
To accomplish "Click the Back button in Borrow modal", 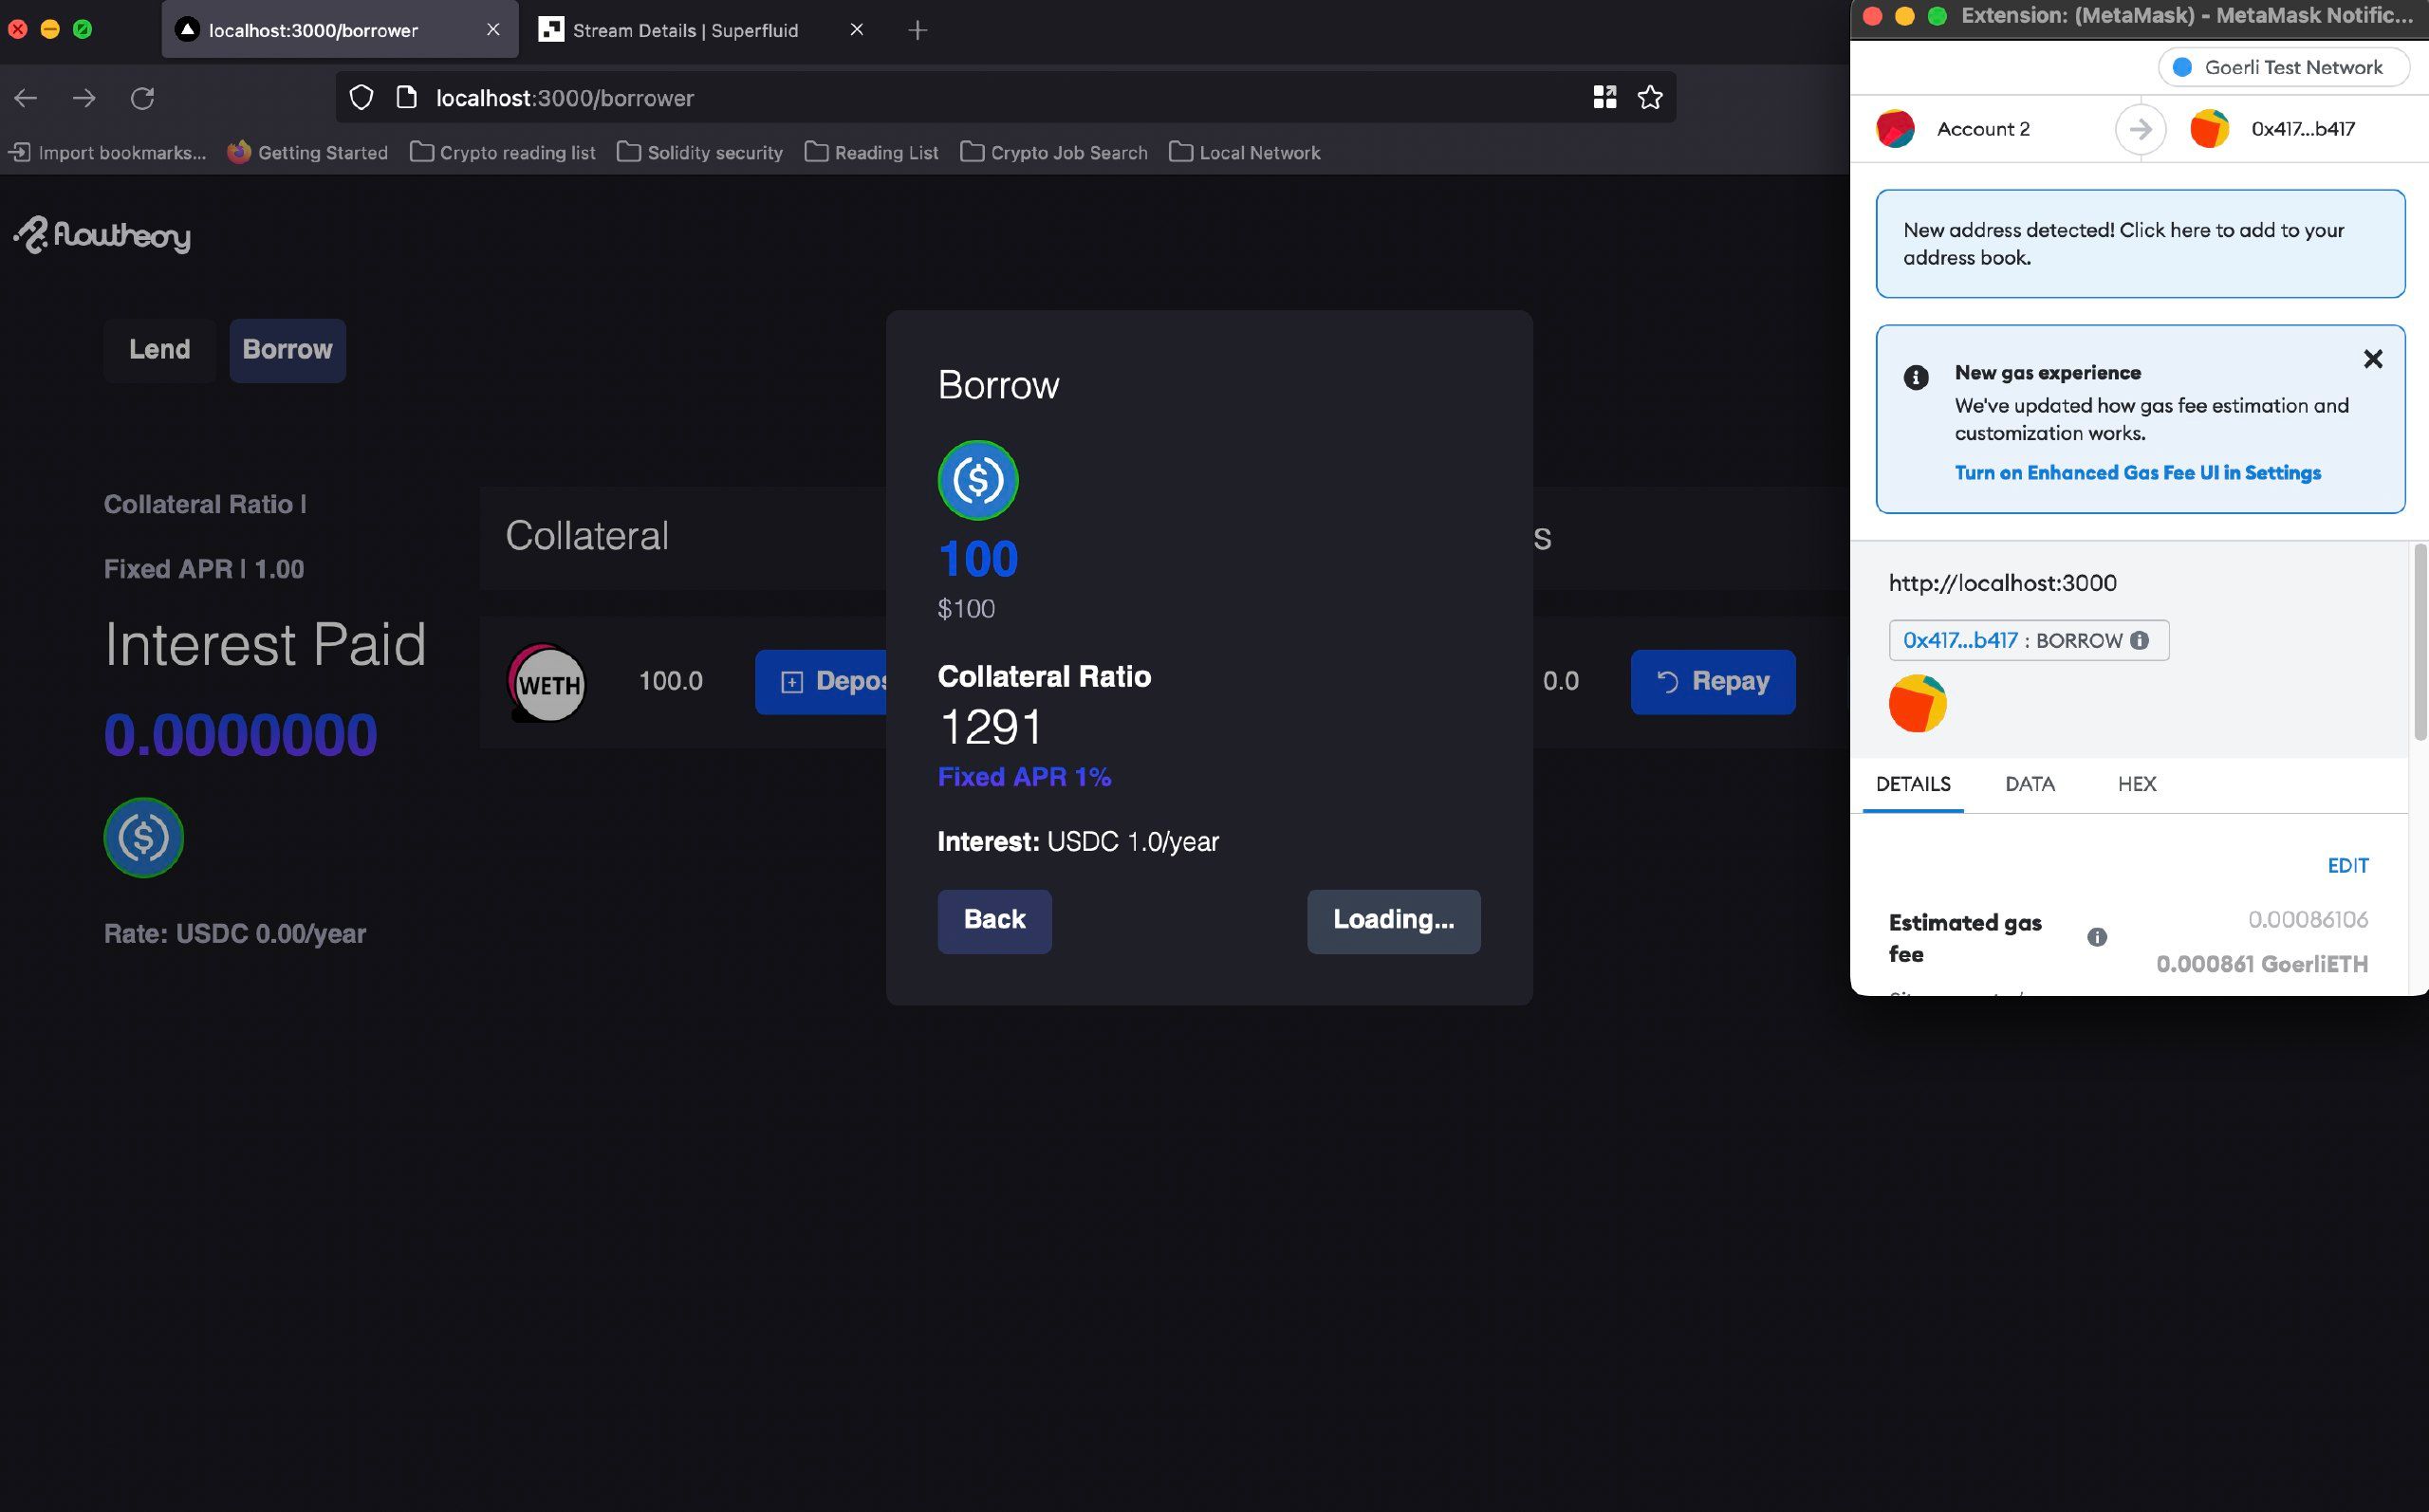I will point(993,920).
